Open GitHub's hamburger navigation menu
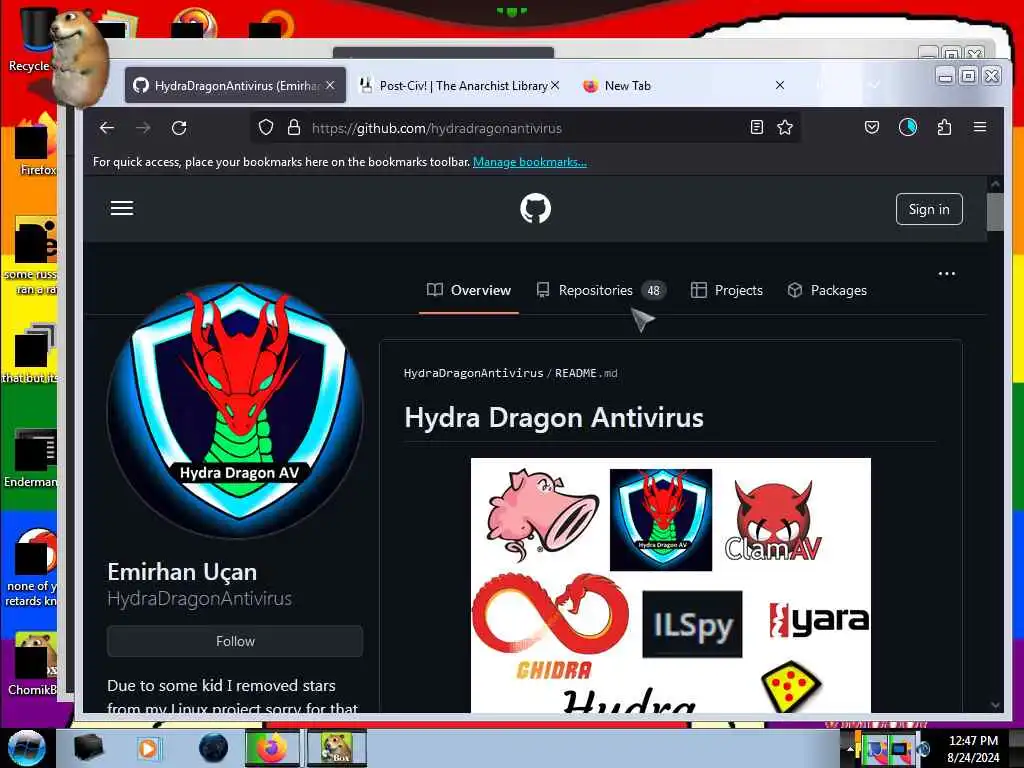This screenshot has height=768, width=1024. [122, 208]
